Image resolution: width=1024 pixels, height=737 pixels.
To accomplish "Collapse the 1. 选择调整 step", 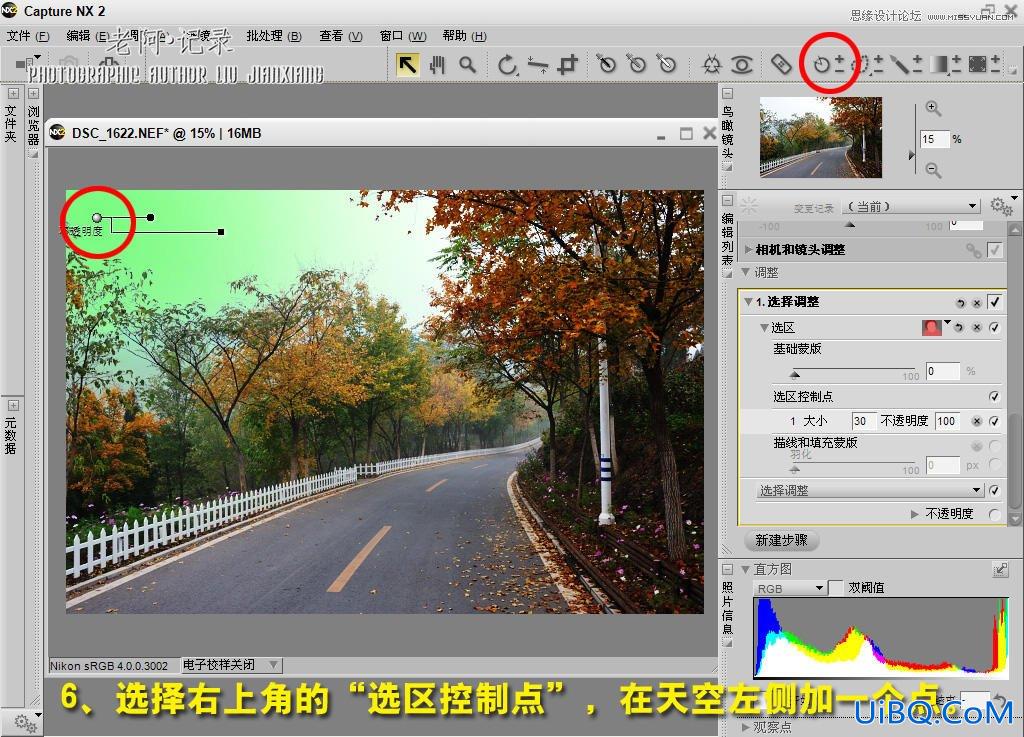I will coord(748,302).
